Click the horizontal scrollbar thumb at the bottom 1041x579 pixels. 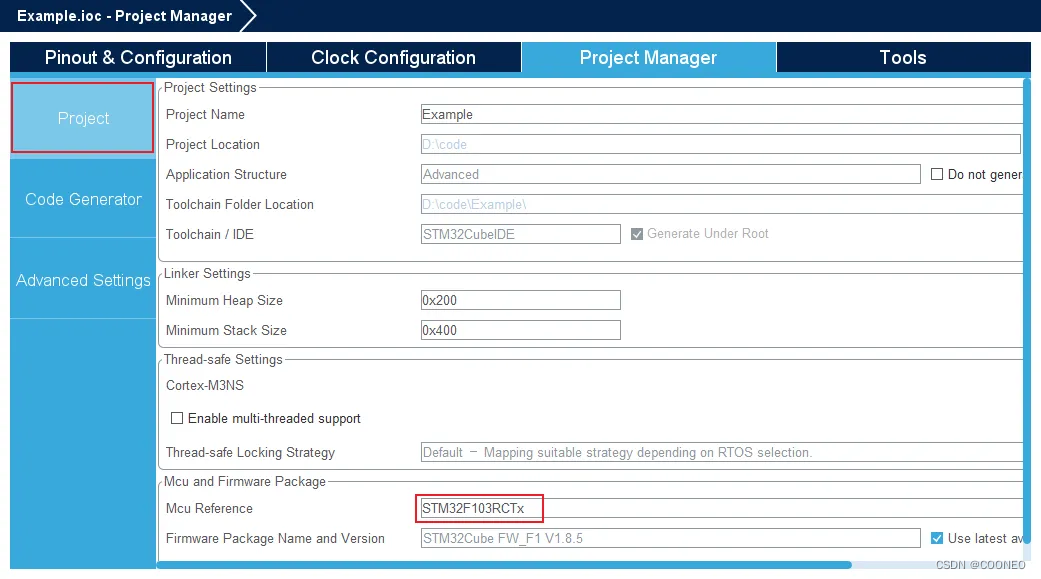(505, 565)
